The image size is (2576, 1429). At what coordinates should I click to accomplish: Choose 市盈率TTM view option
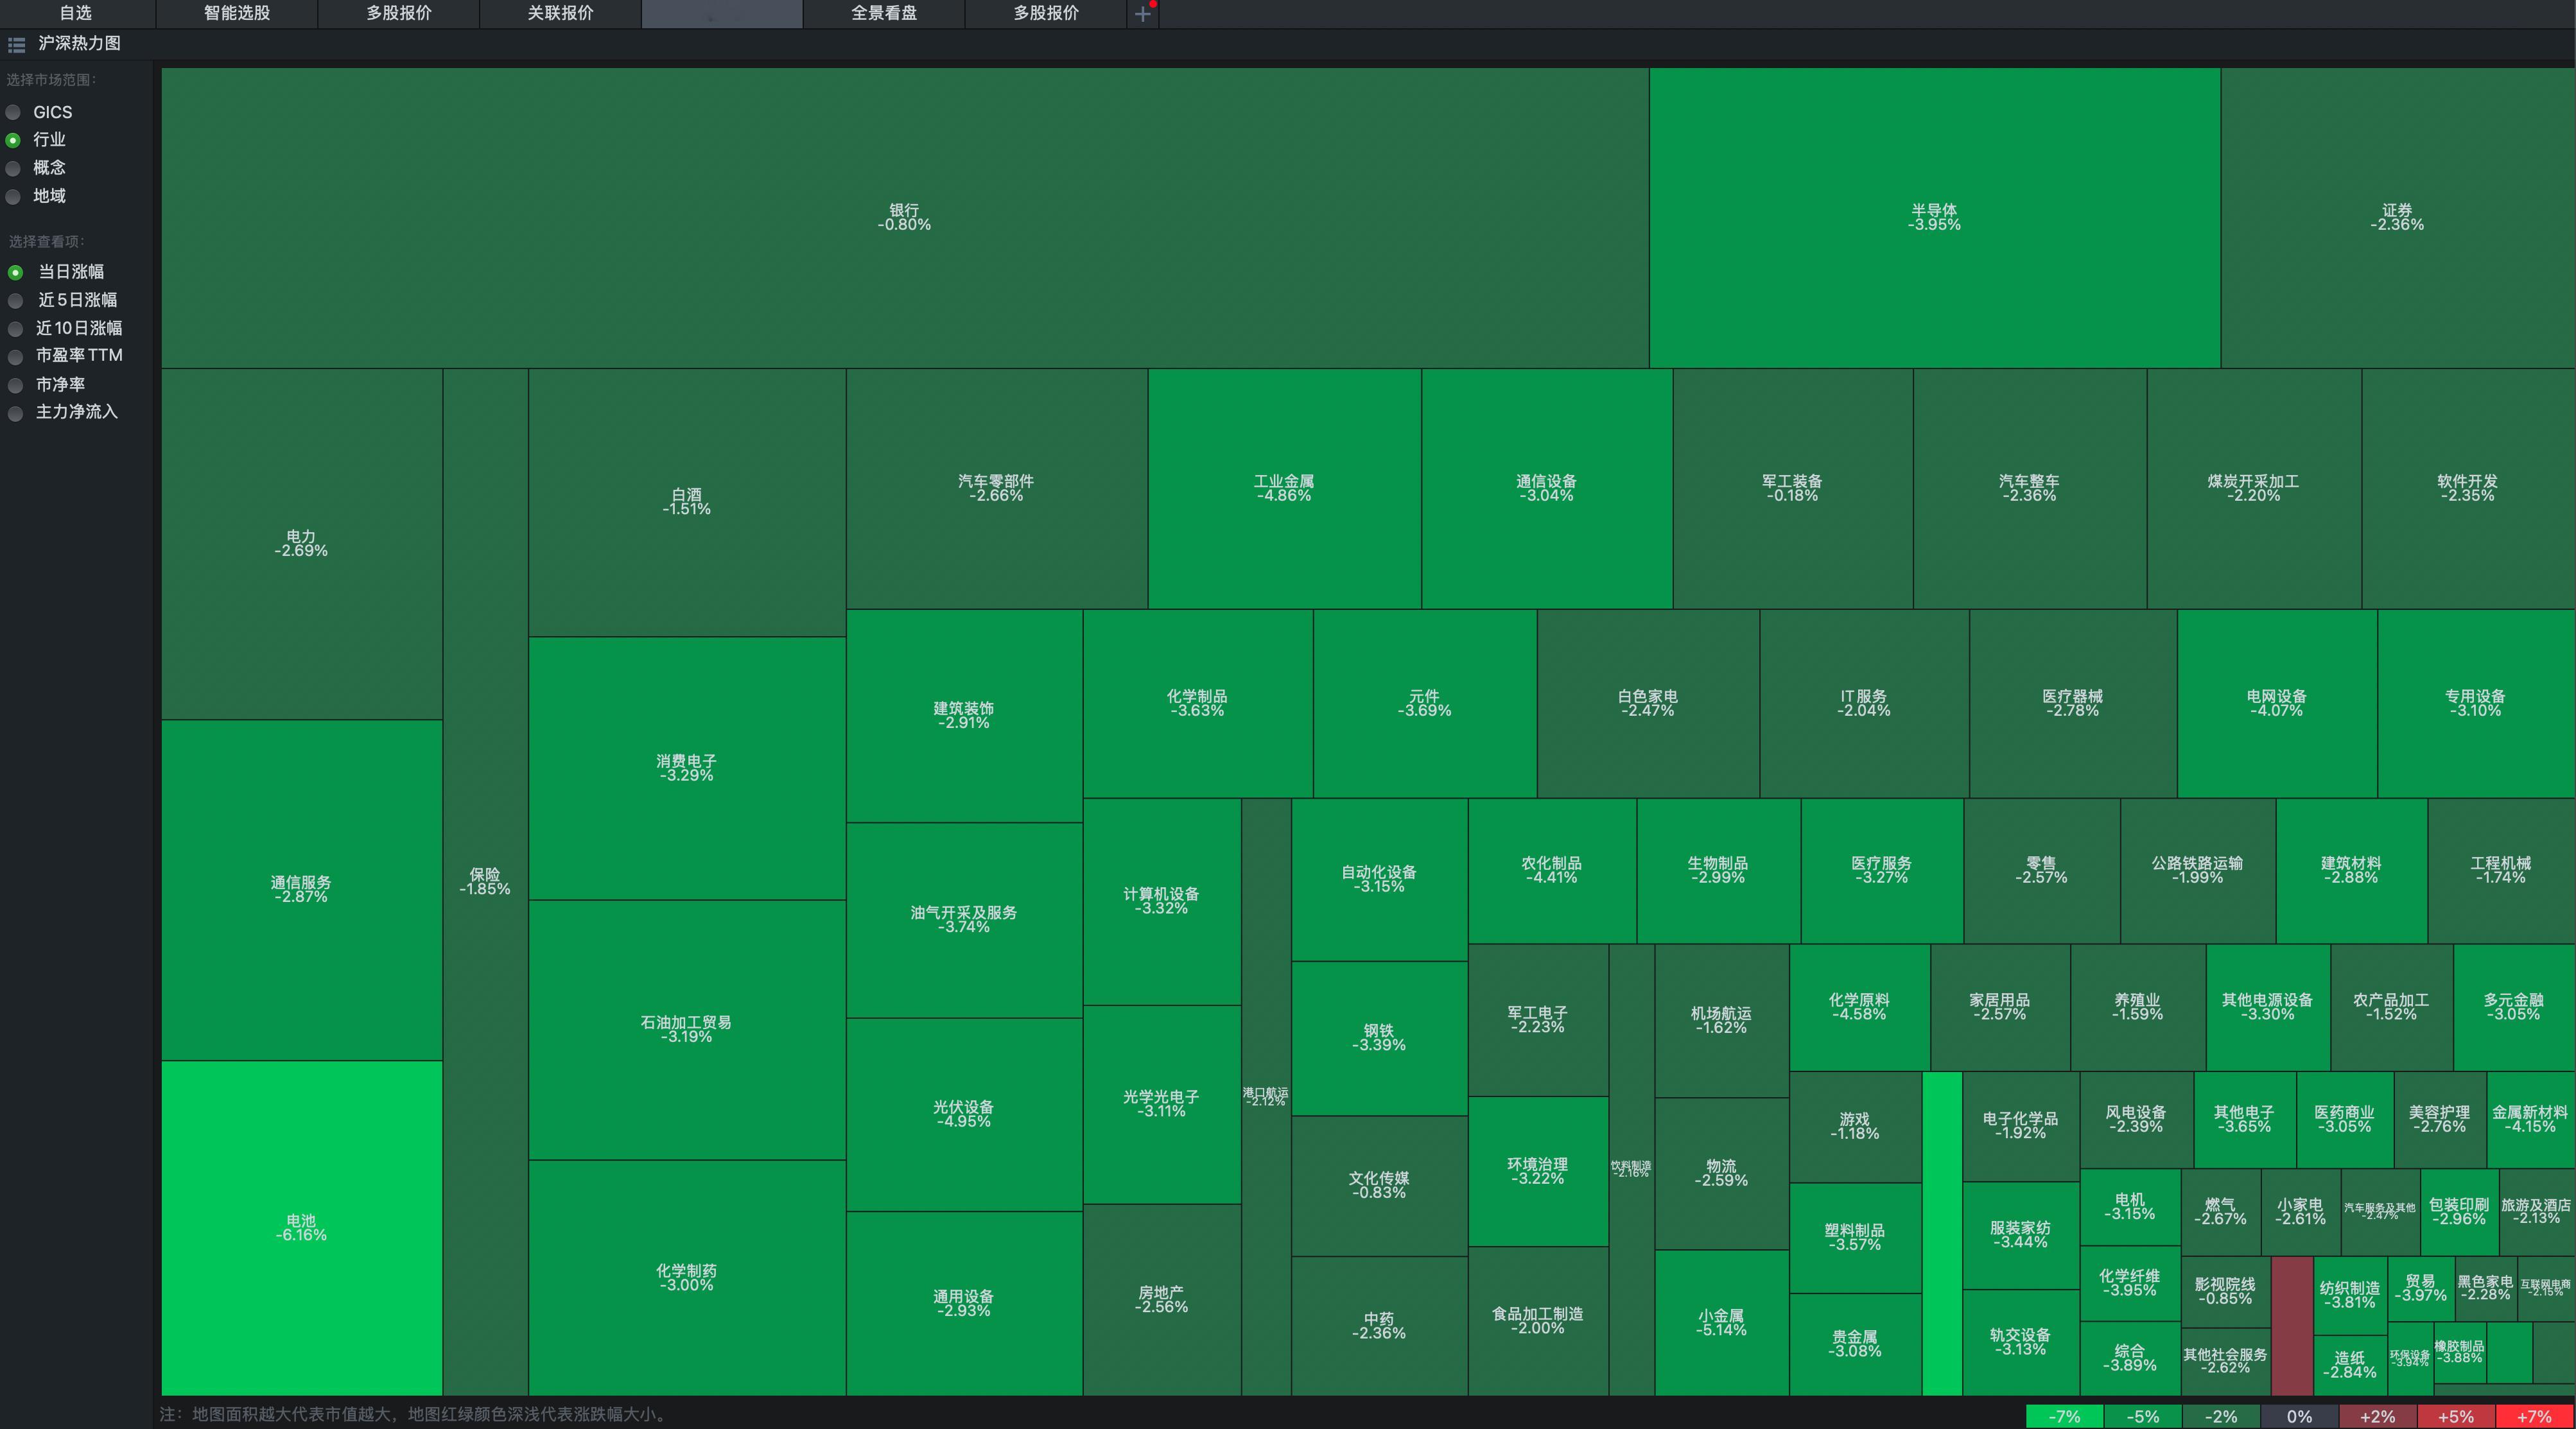[16, 356]
